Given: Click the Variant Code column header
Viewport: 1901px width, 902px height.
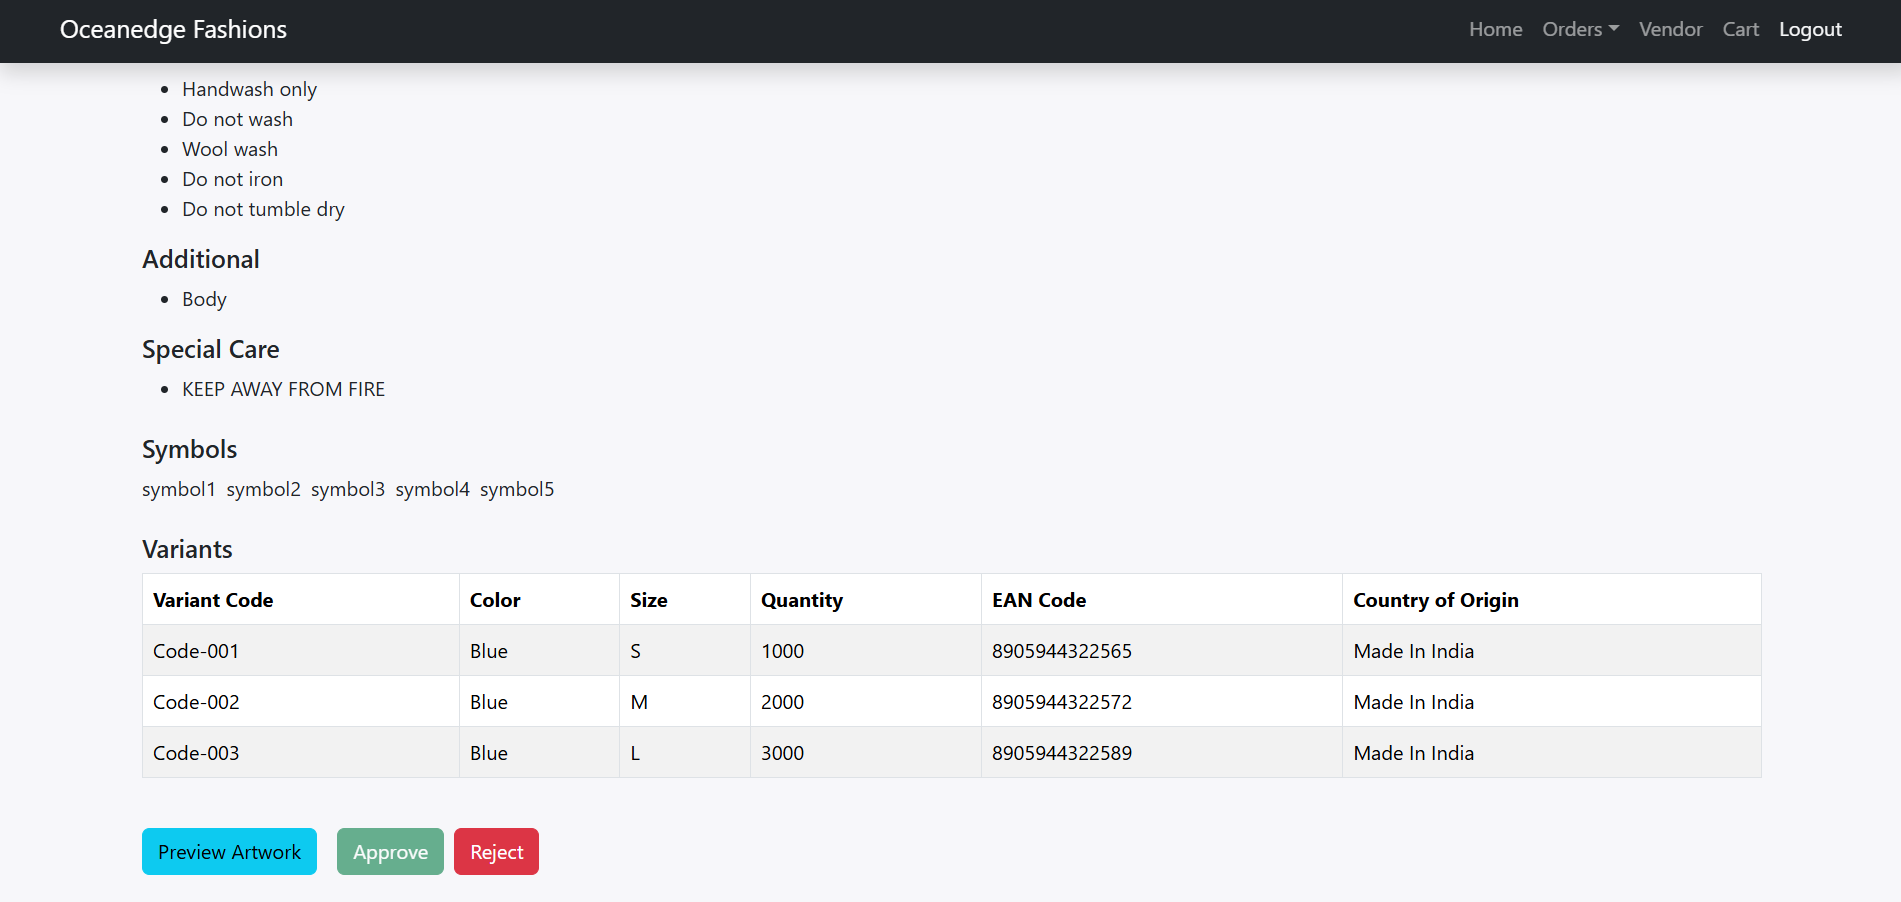Looking at the screenshot, I should pos(213,600).
